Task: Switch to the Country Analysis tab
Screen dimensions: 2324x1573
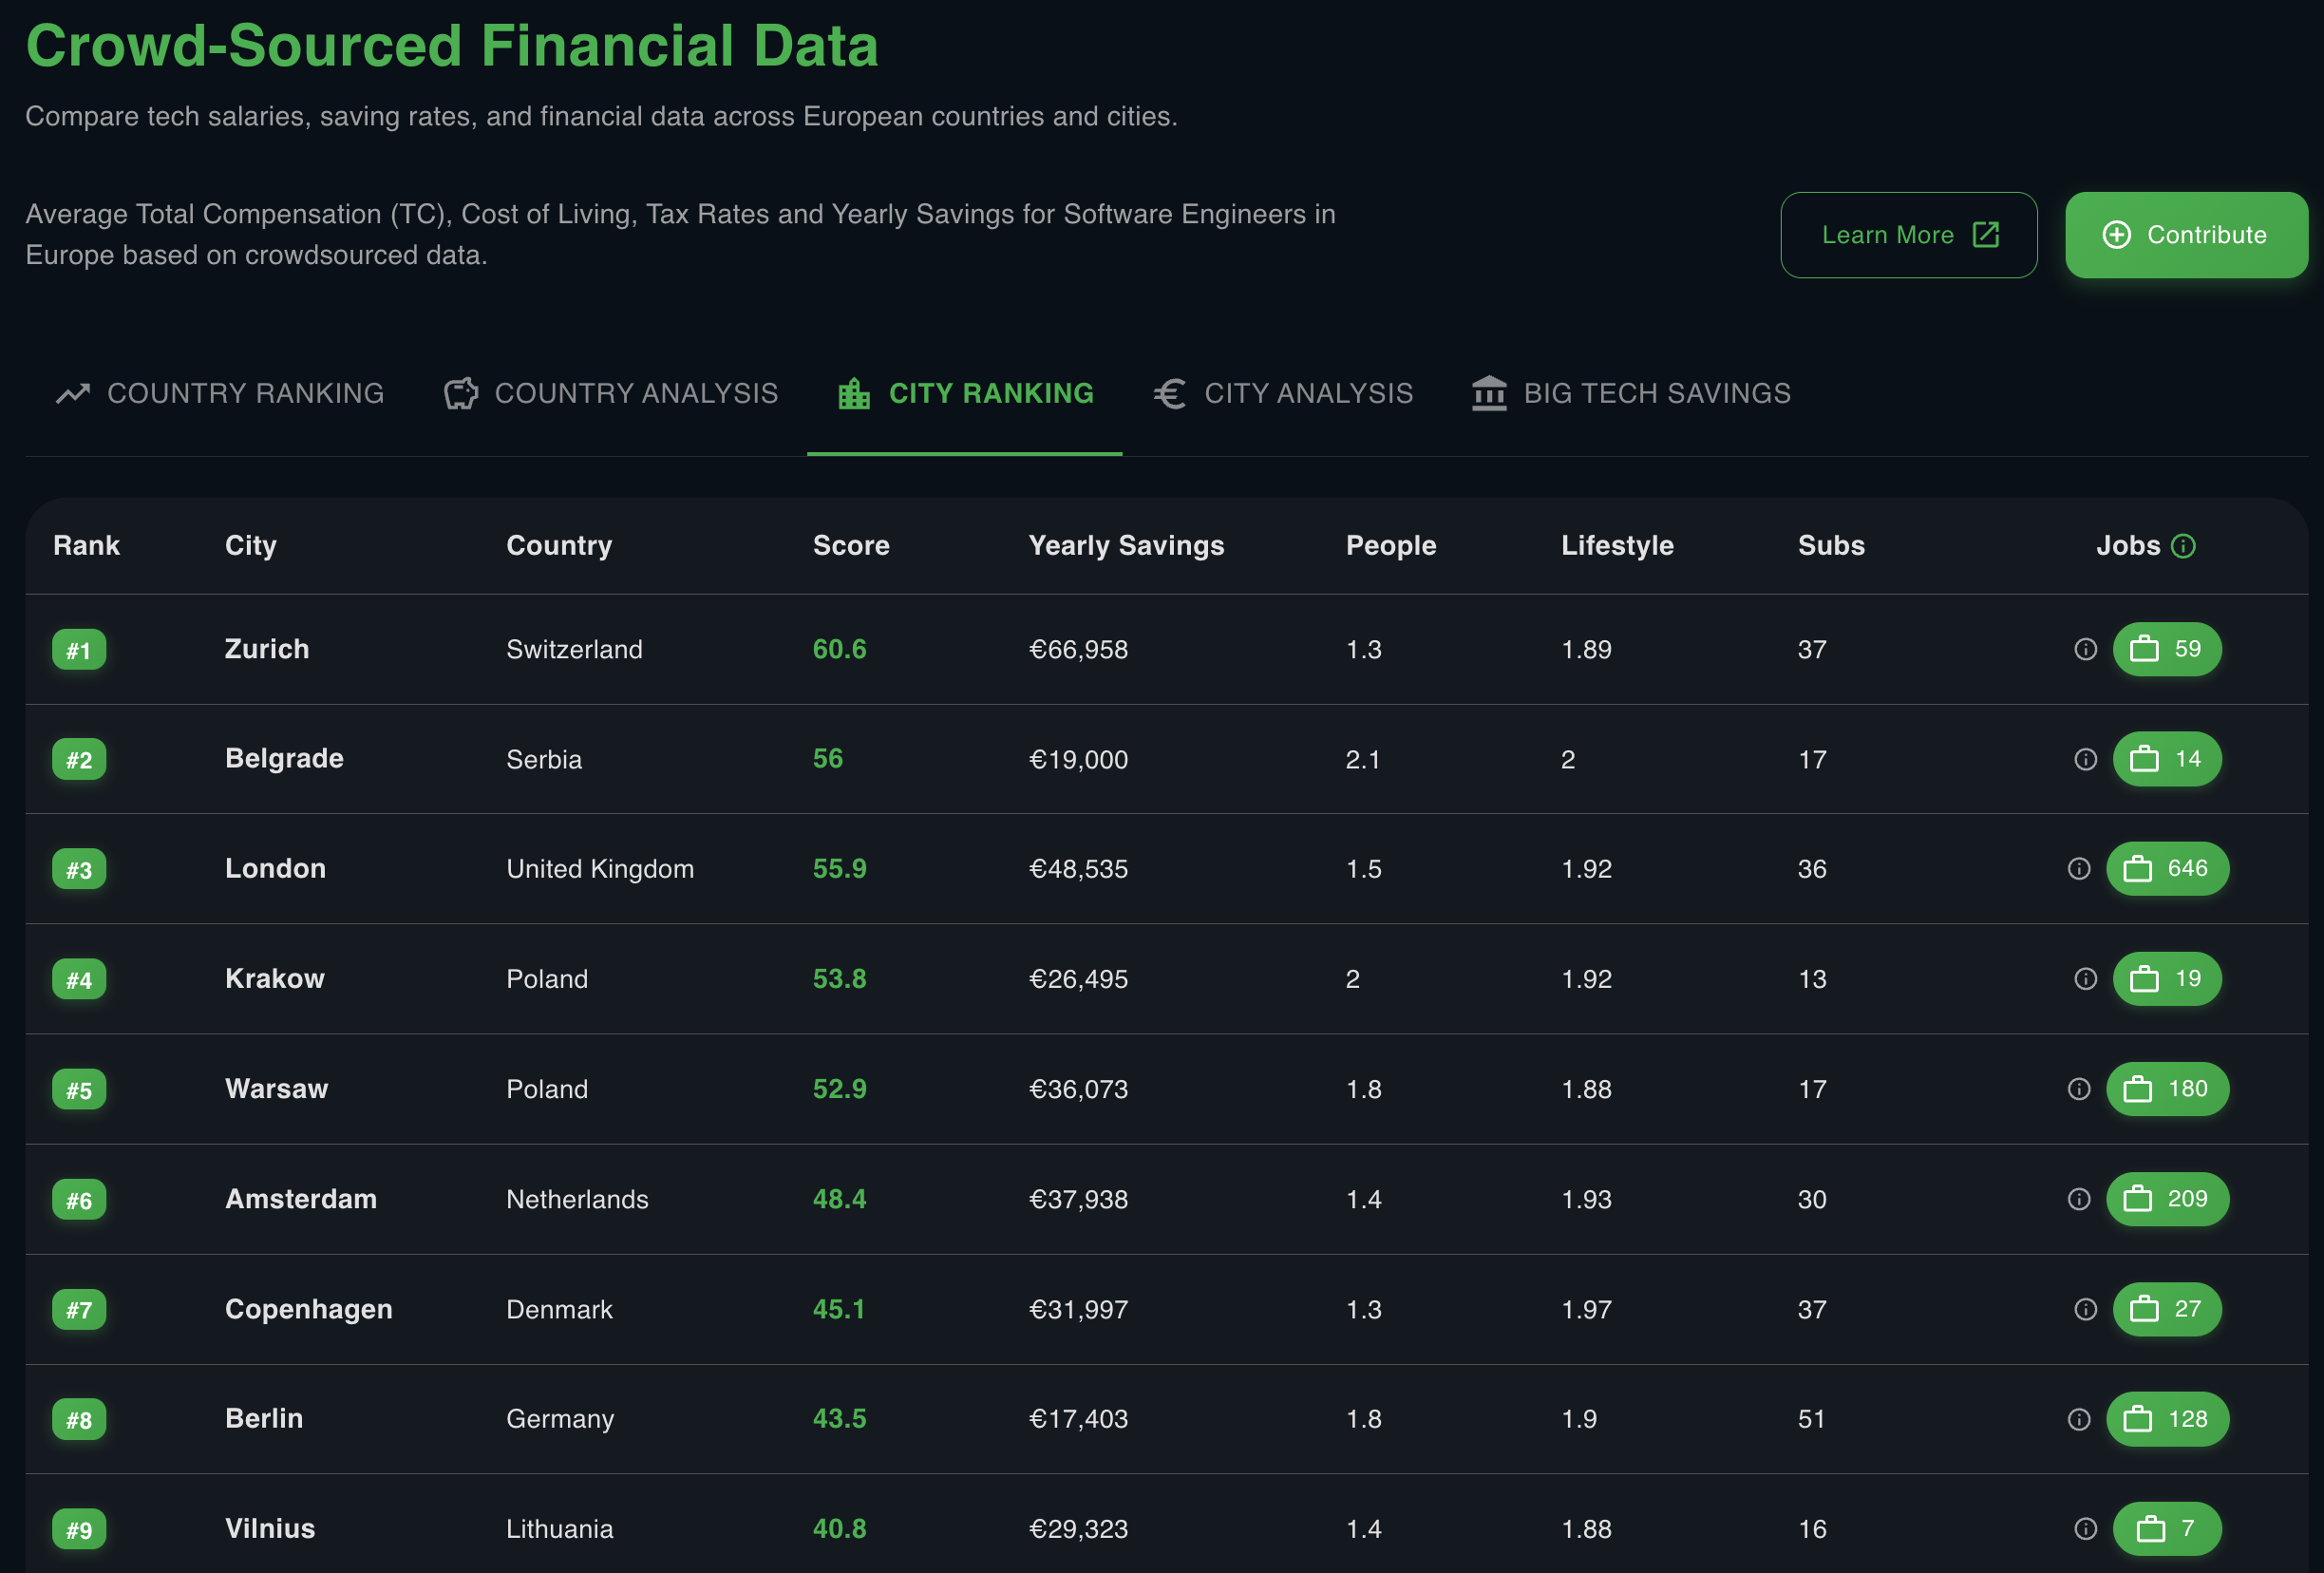Action: tap(610, 393)
